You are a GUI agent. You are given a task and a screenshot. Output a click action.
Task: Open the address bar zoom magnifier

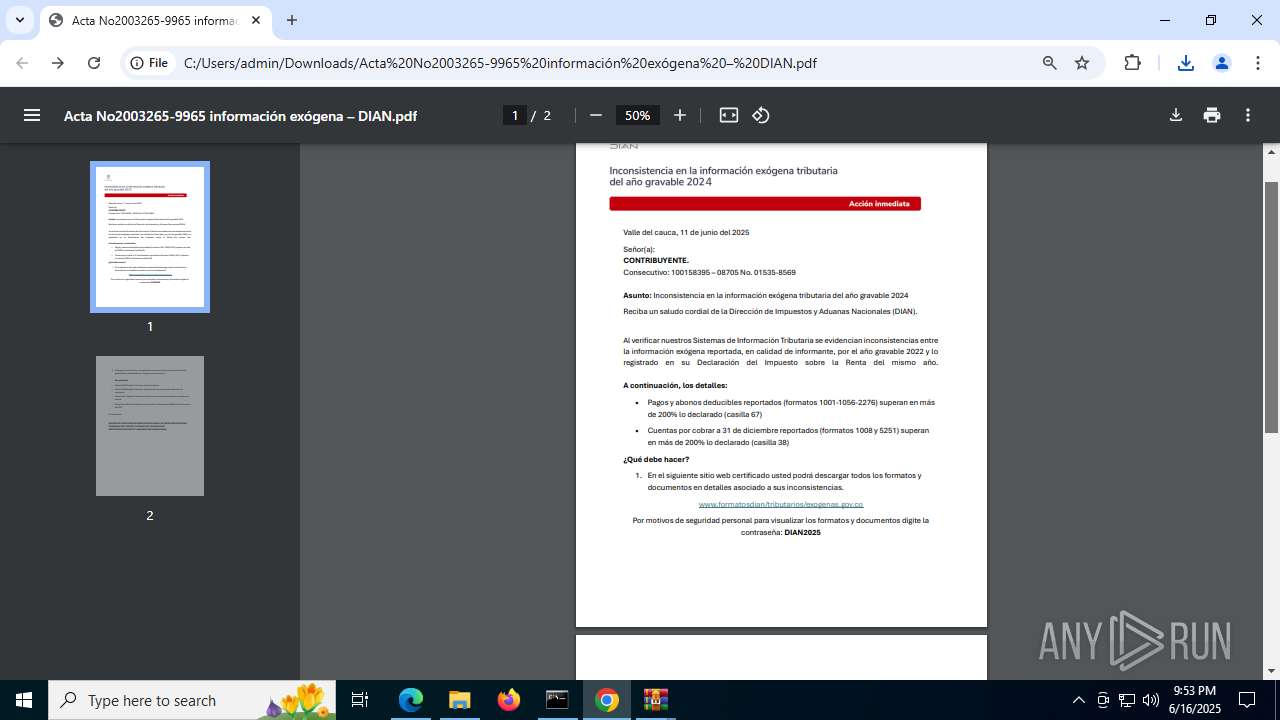click(1050, 63)
